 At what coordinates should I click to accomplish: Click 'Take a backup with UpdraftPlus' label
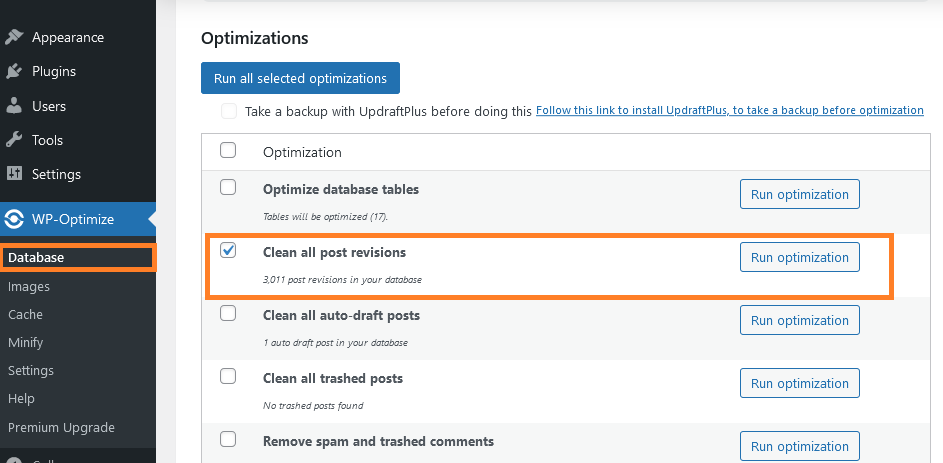coord(388,112)
